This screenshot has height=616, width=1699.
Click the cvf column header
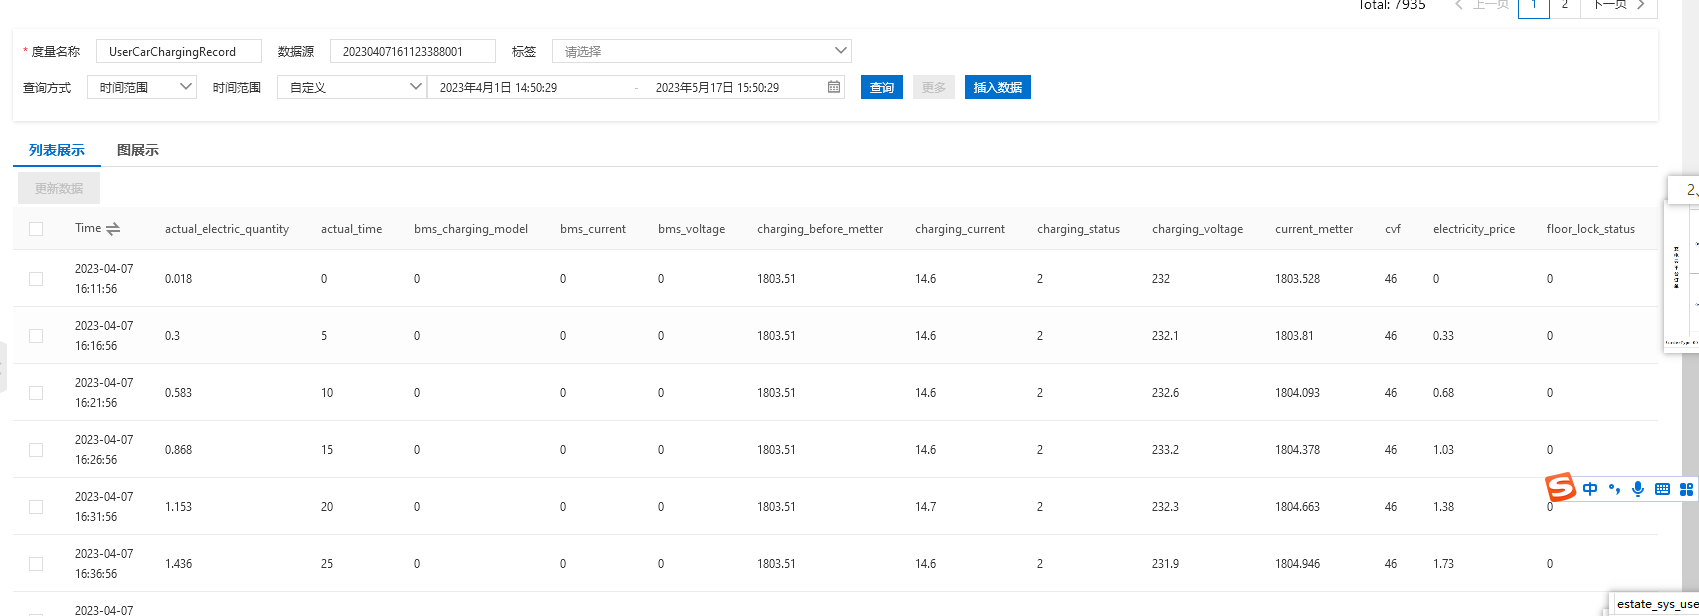tap(1393, 229)
